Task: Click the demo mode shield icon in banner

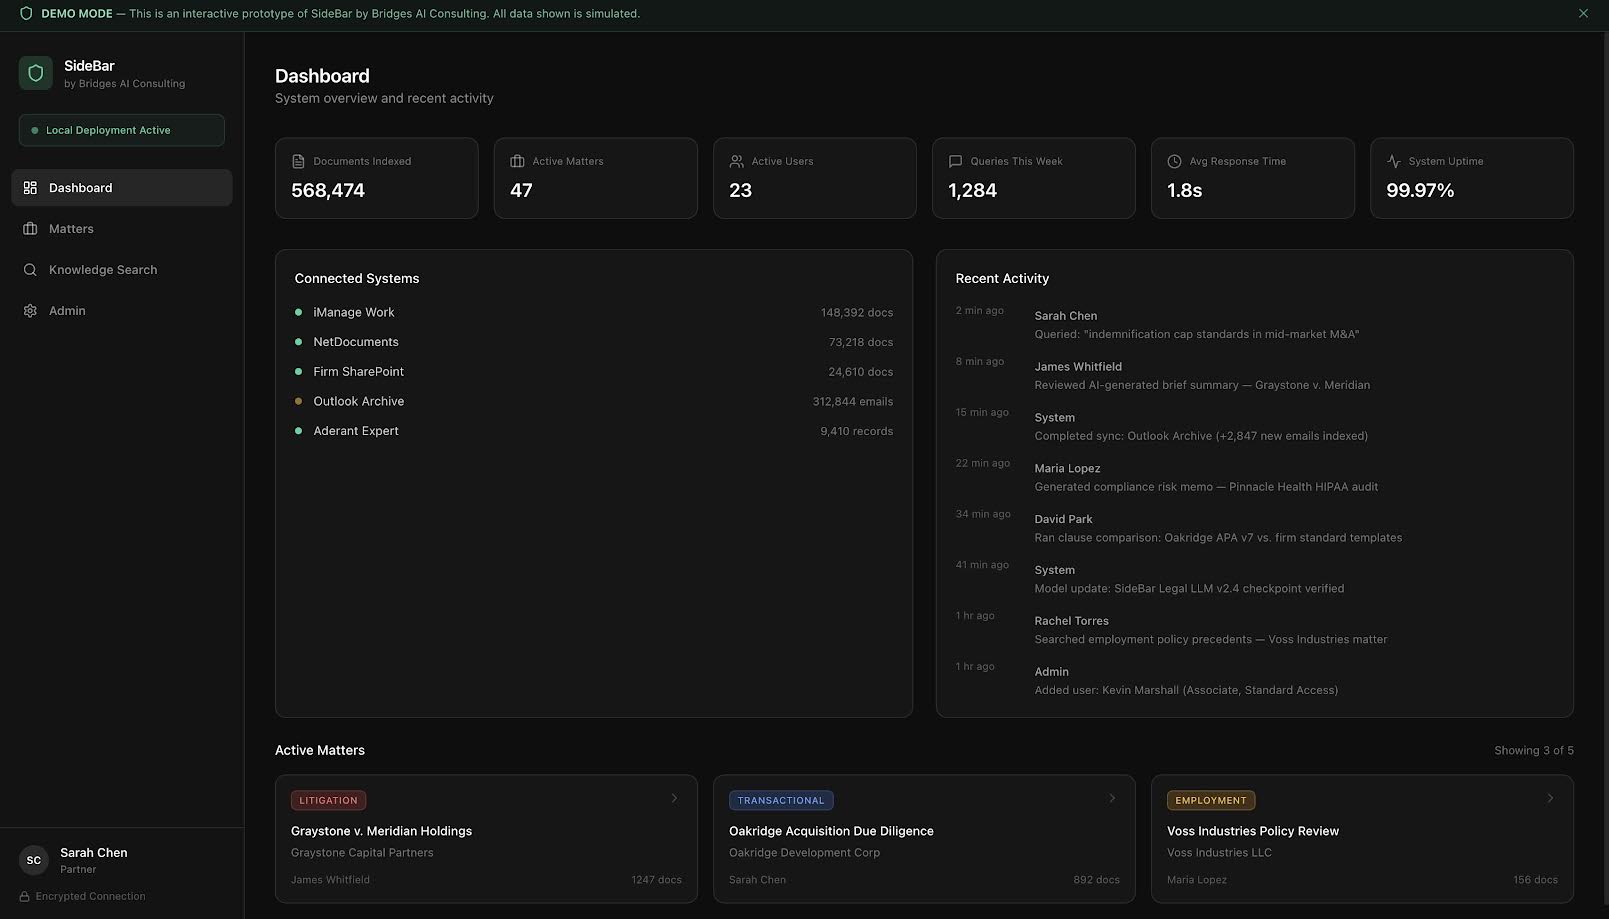Action: 26,14
